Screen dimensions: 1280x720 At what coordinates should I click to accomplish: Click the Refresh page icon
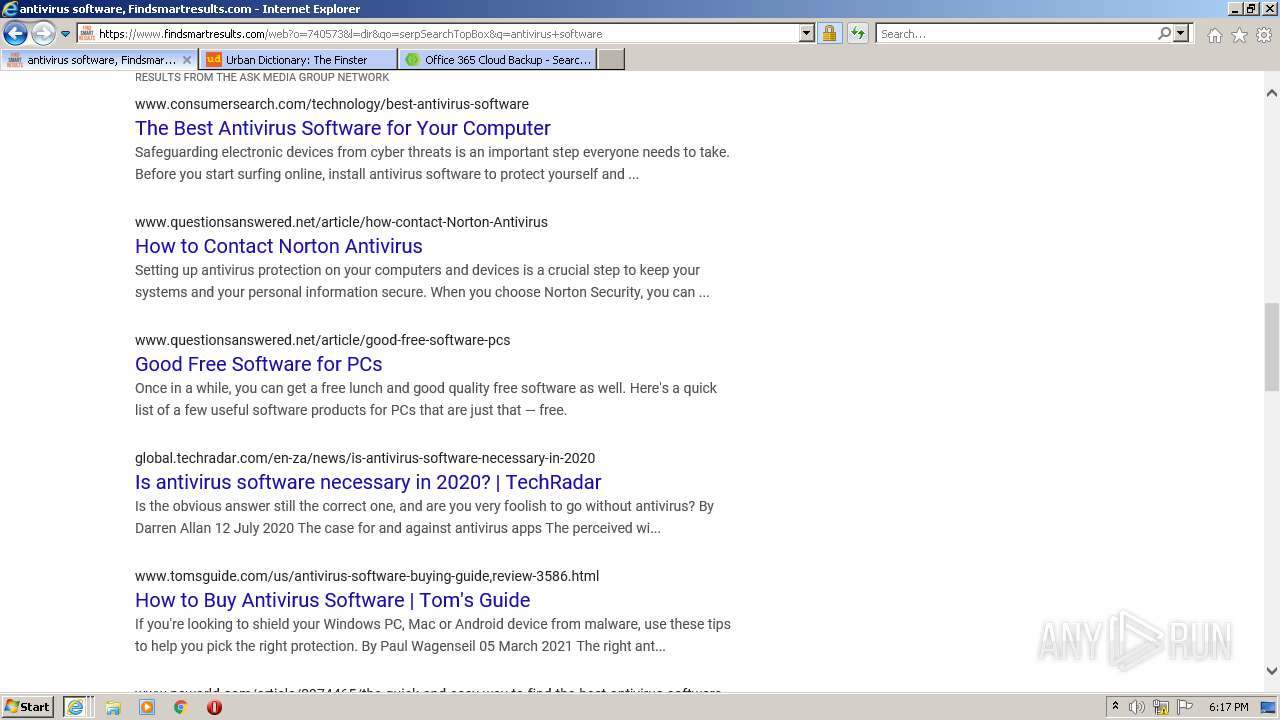point(858,33)
